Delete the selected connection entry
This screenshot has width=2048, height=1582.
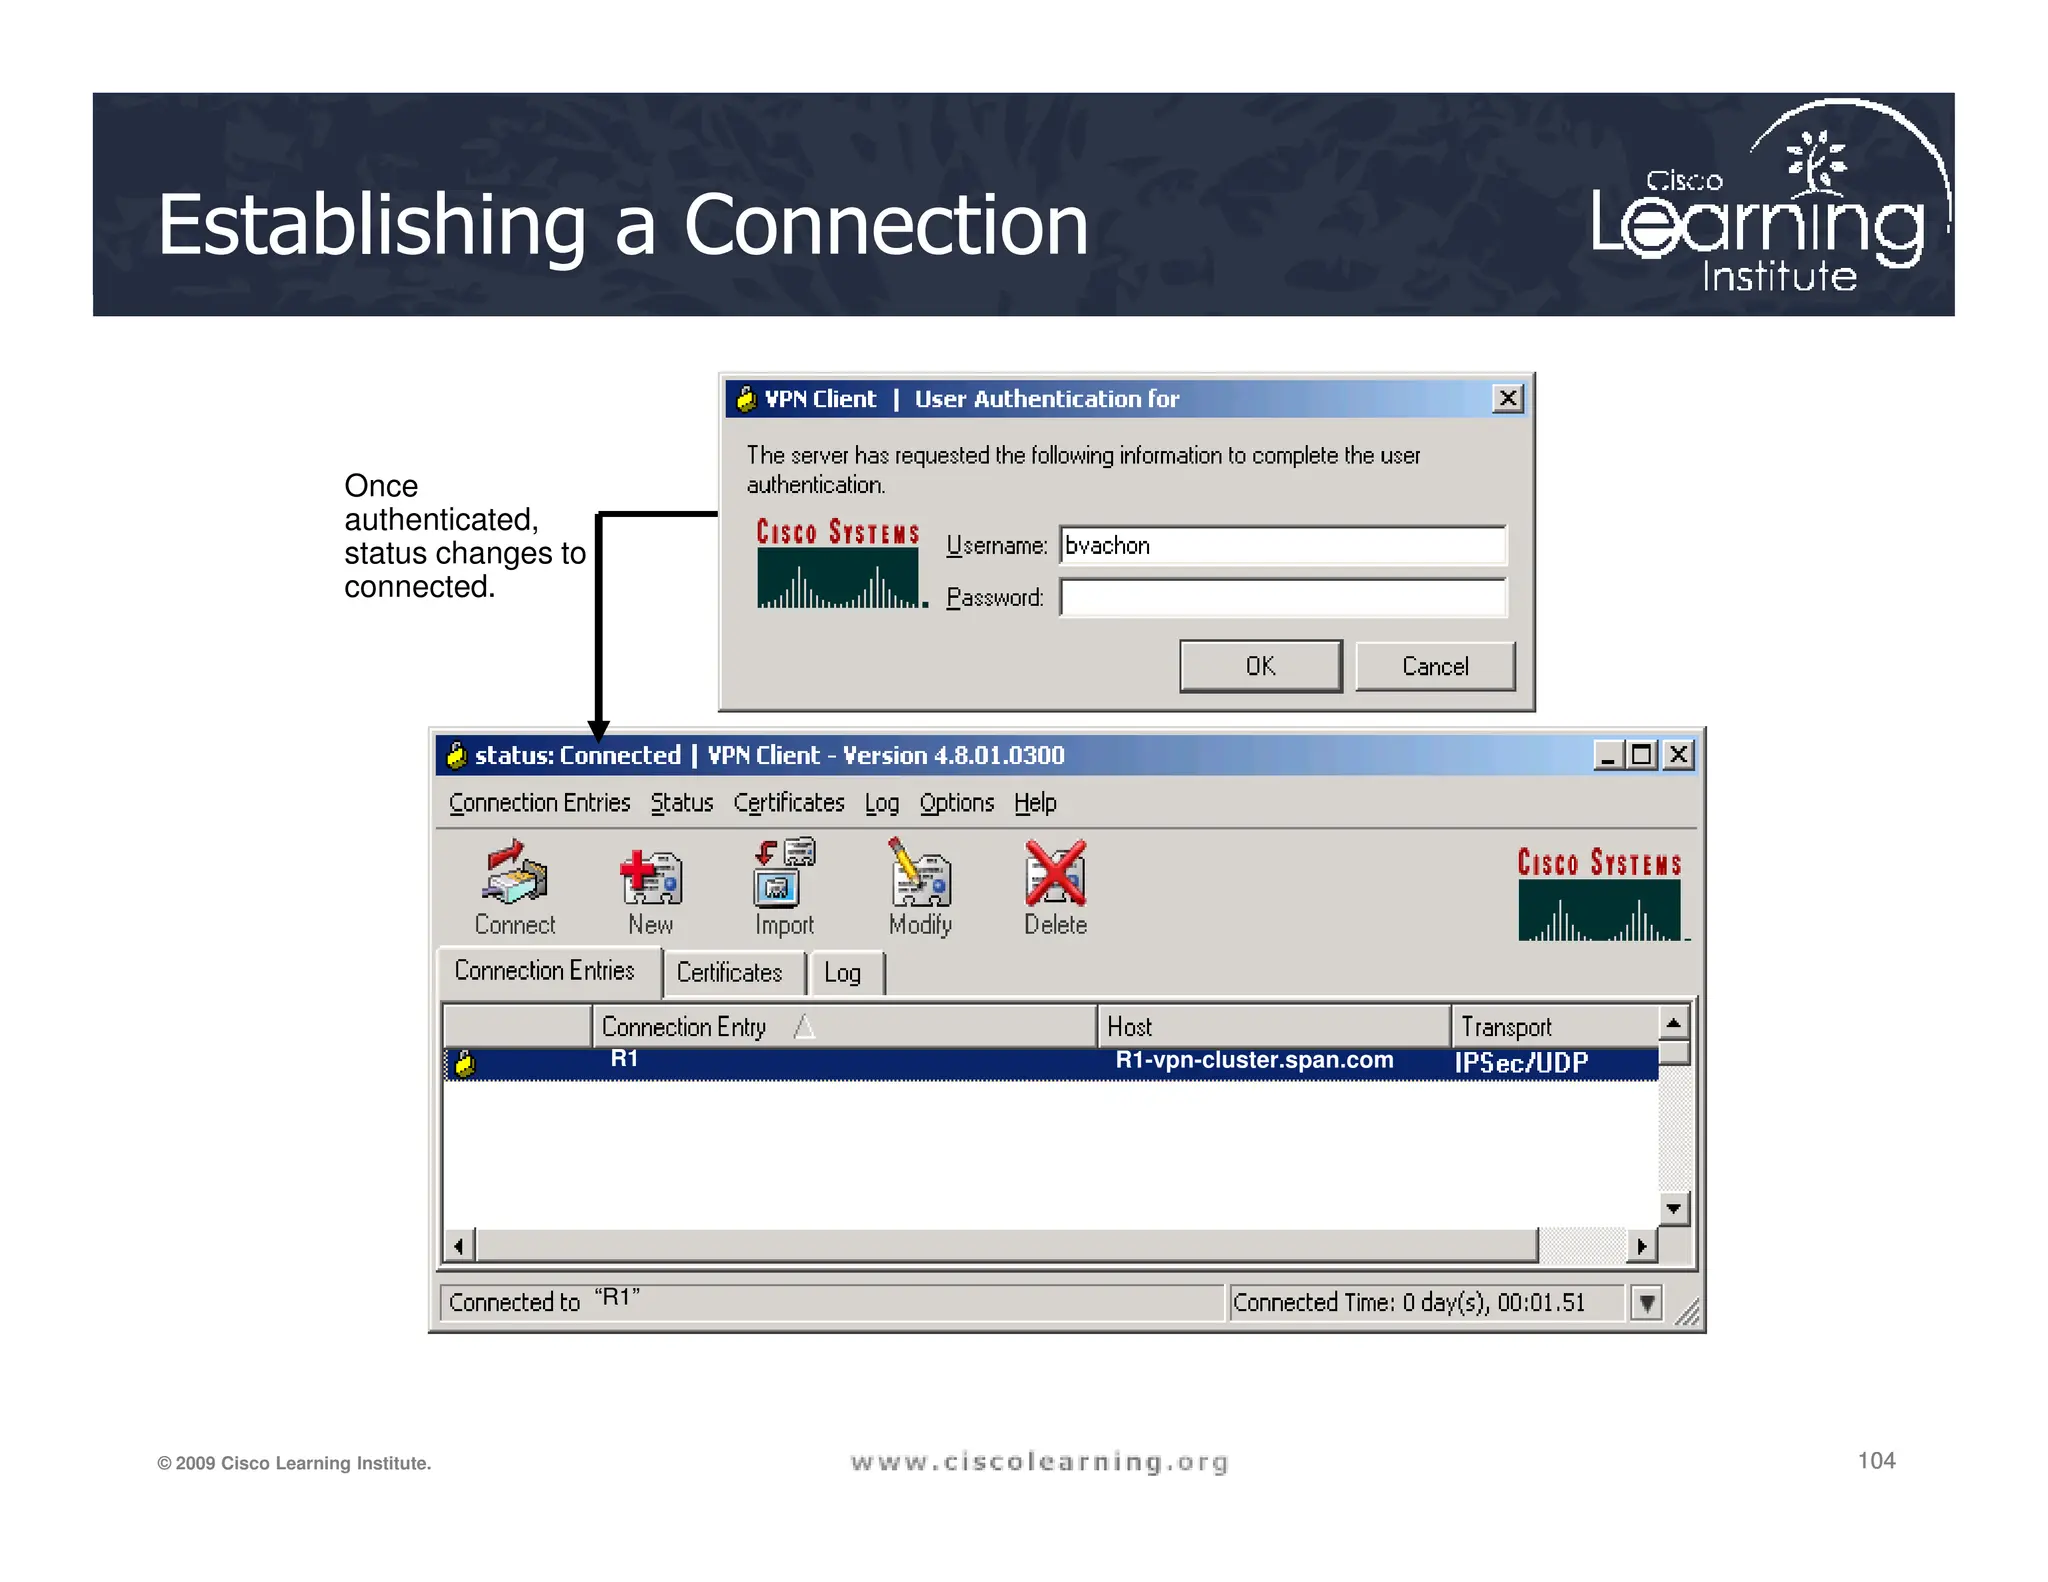click(x=1055, y=887)
